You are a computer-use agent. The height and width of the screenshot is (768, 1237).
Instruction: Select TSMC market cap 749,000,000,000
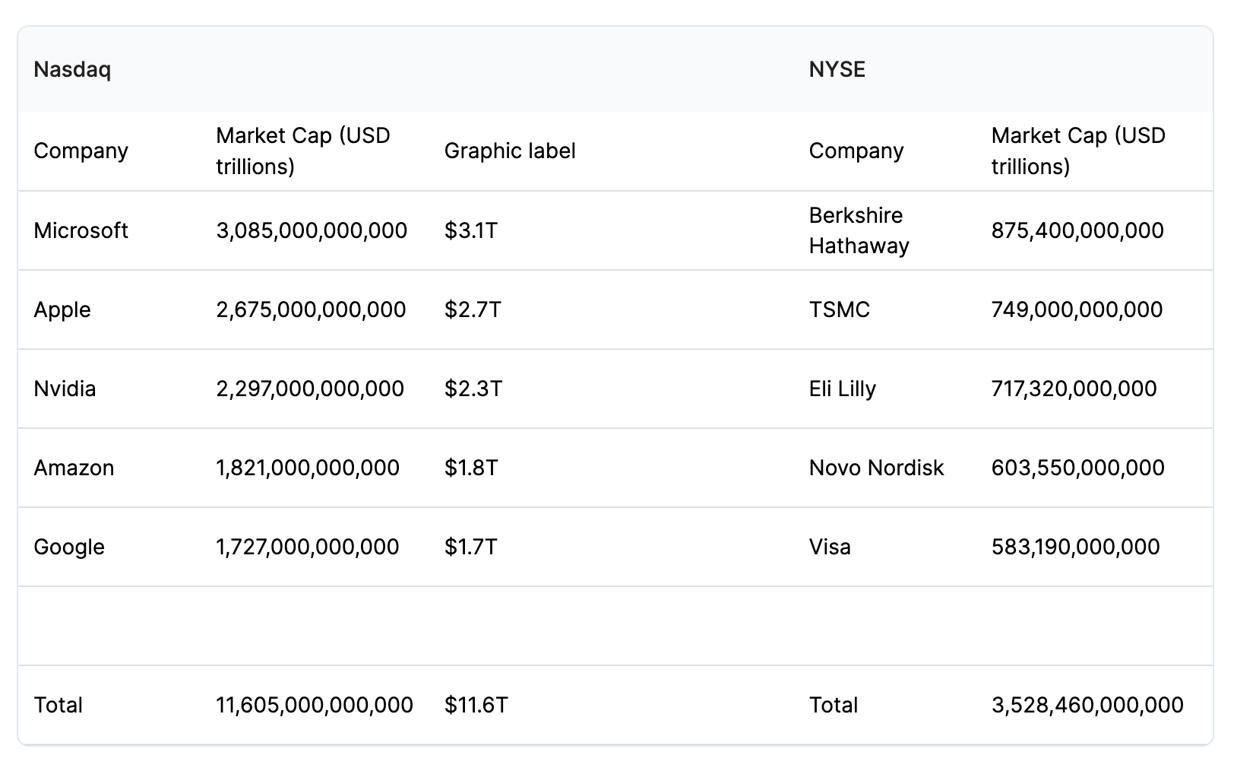click(1077, 310)
